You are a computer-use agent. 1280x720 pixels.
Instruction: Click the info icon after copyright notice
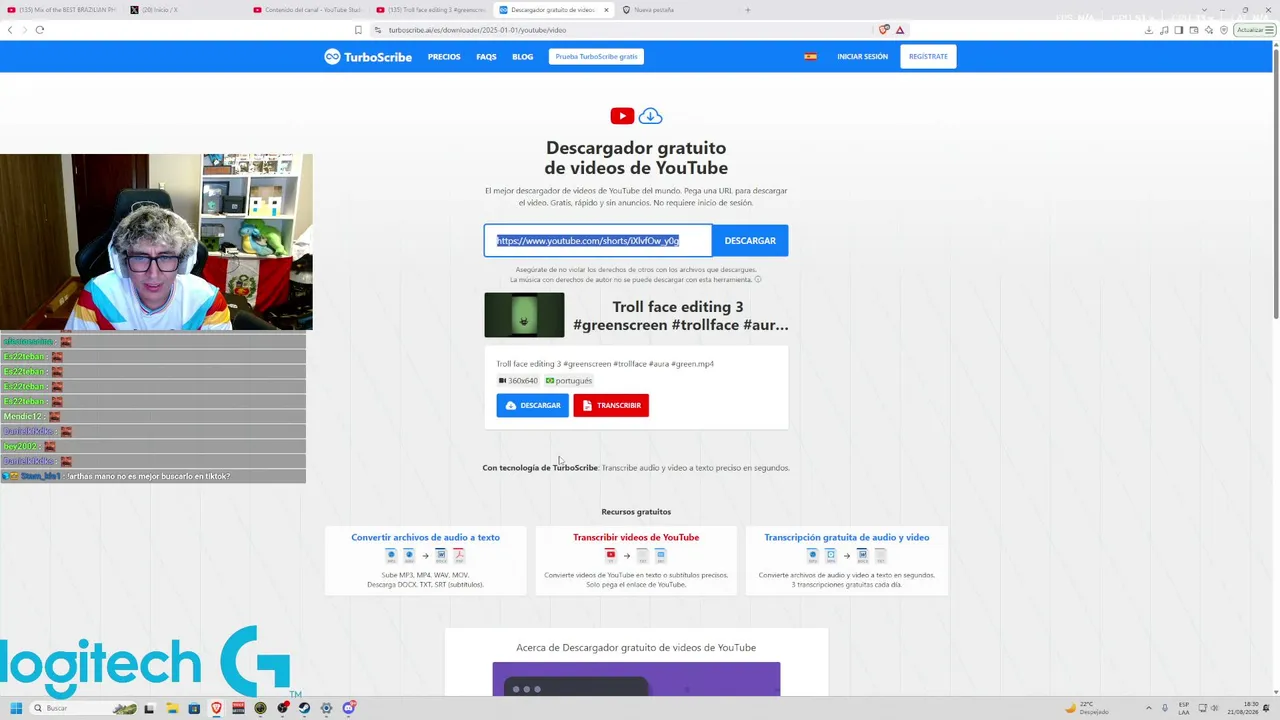(x=758, y=280)
